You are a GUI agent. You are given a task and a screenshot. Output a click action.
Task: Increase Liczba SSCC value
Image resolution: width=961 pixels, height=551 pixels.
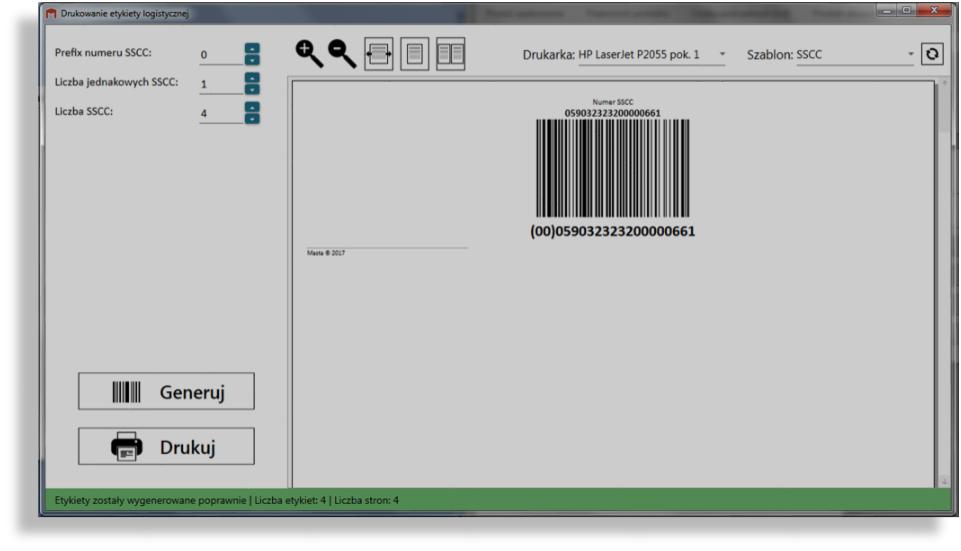252,107
